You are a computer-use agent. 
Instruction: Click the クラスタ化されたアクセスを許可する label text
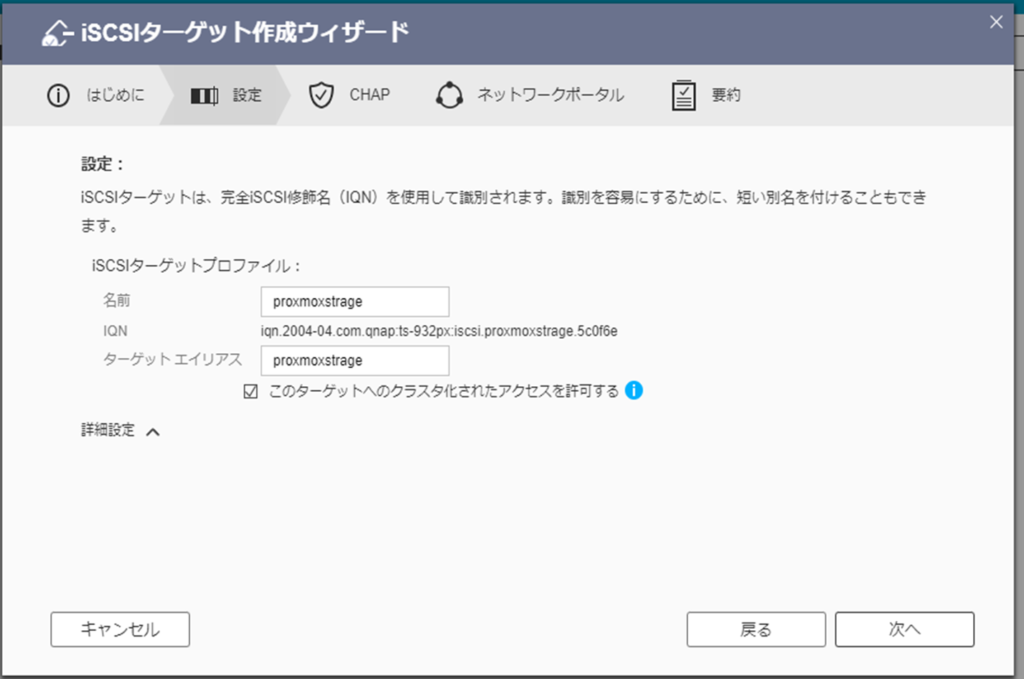tap(444, 391)
